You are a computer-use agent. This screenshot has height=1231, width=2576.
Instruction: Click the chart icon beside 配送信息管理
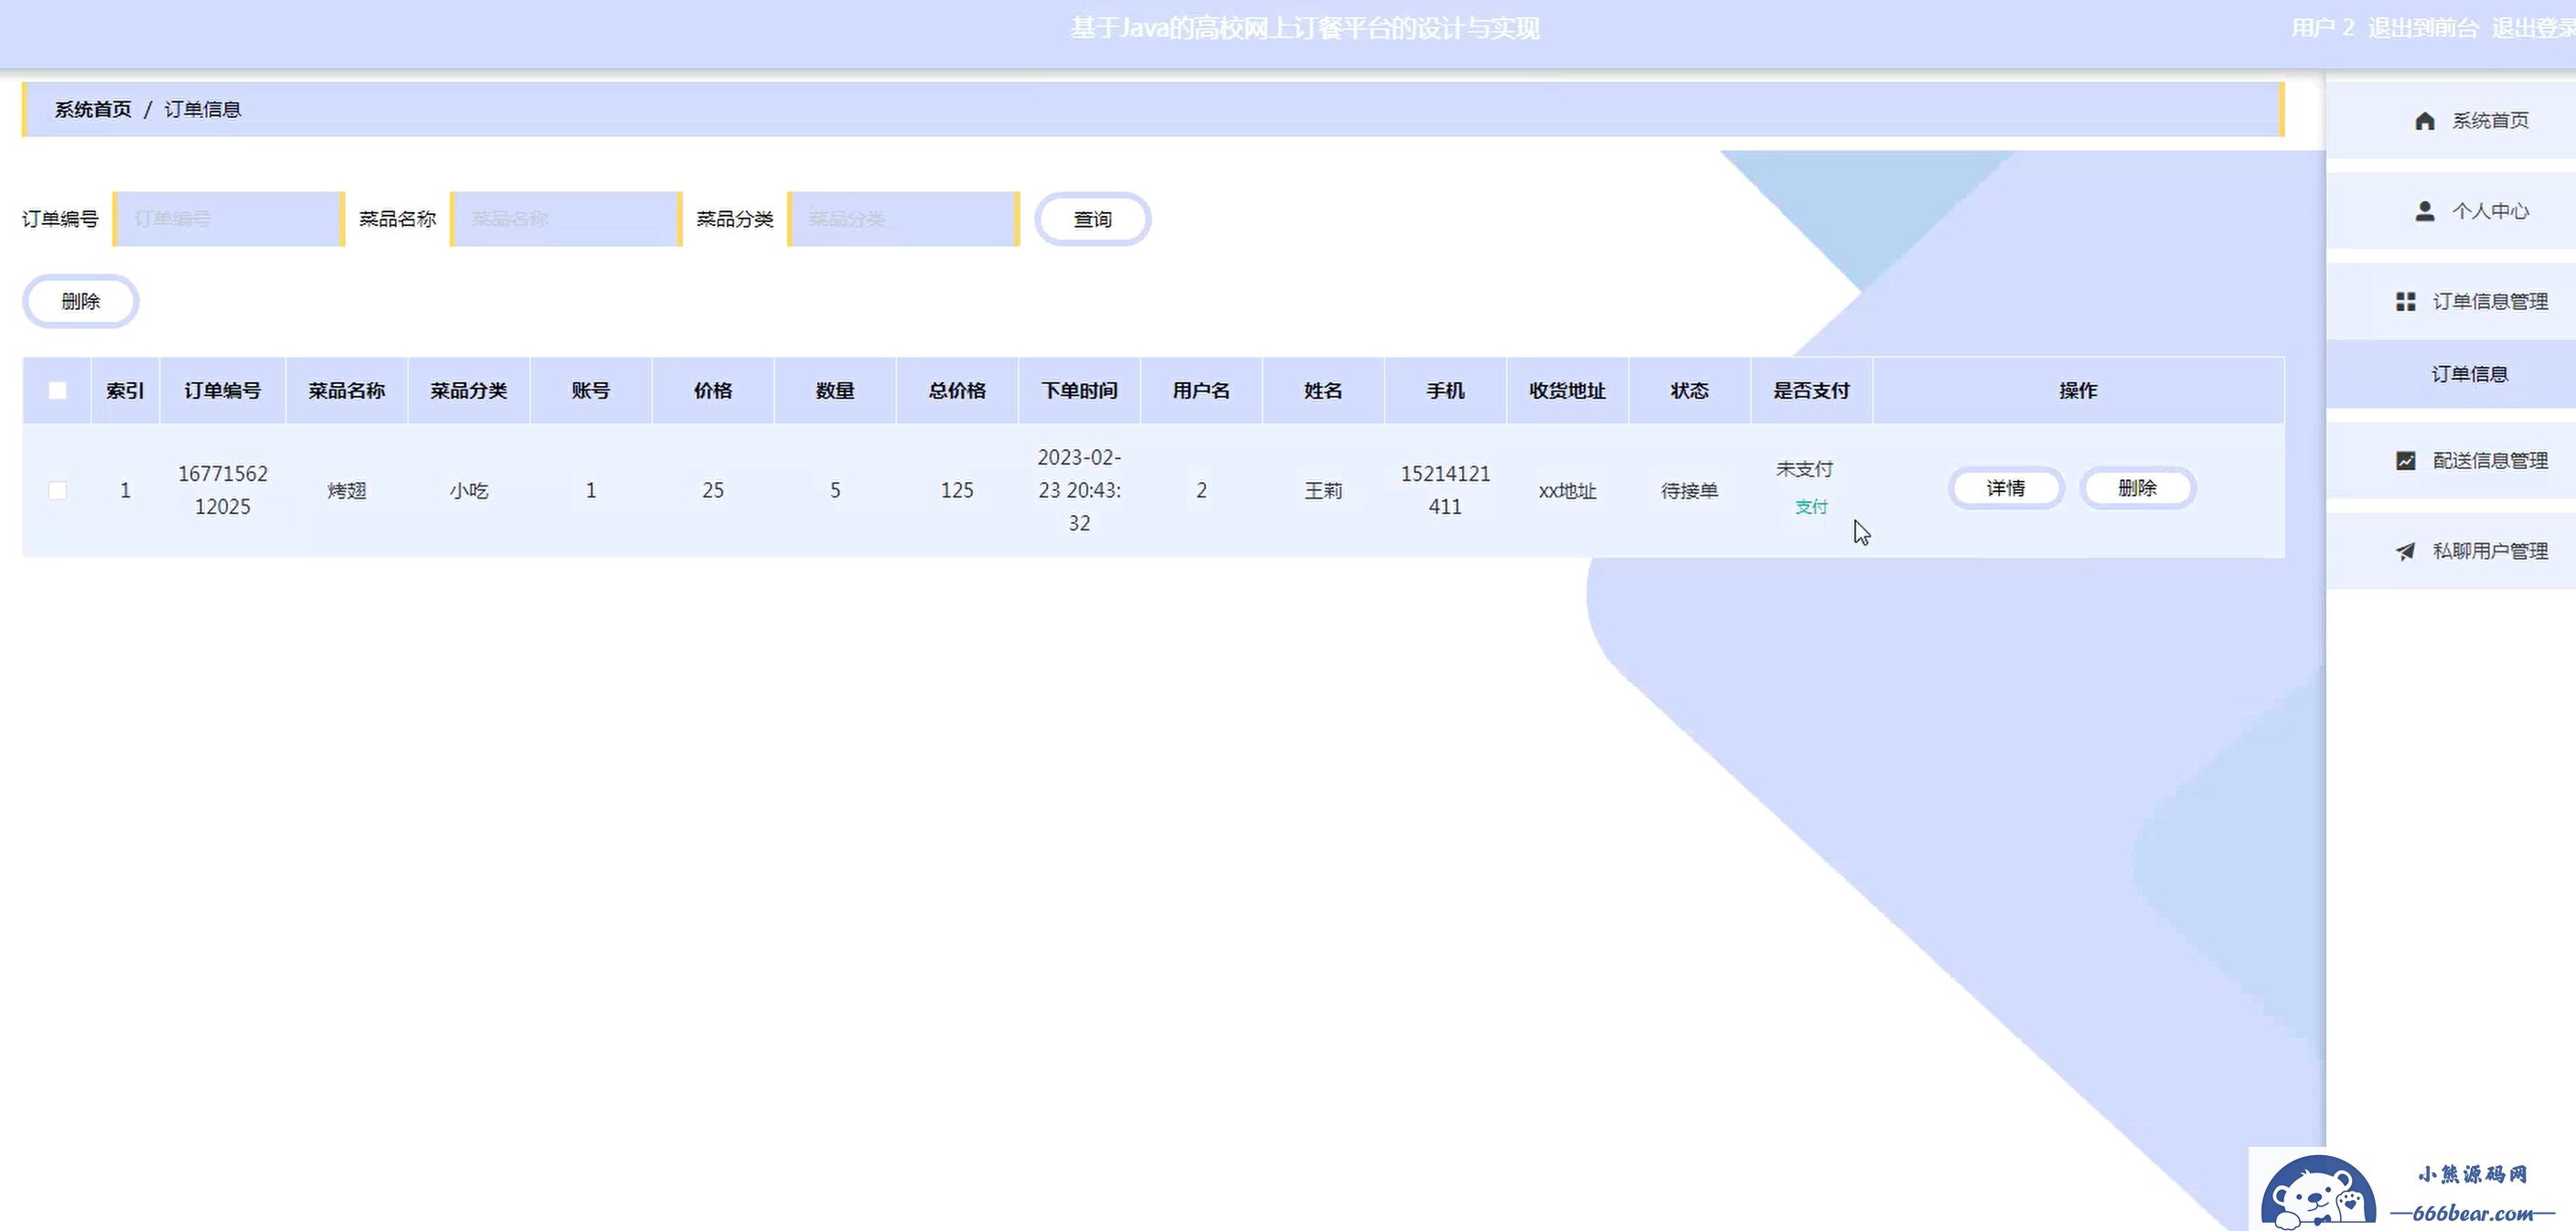click(x=2406, y=460)
